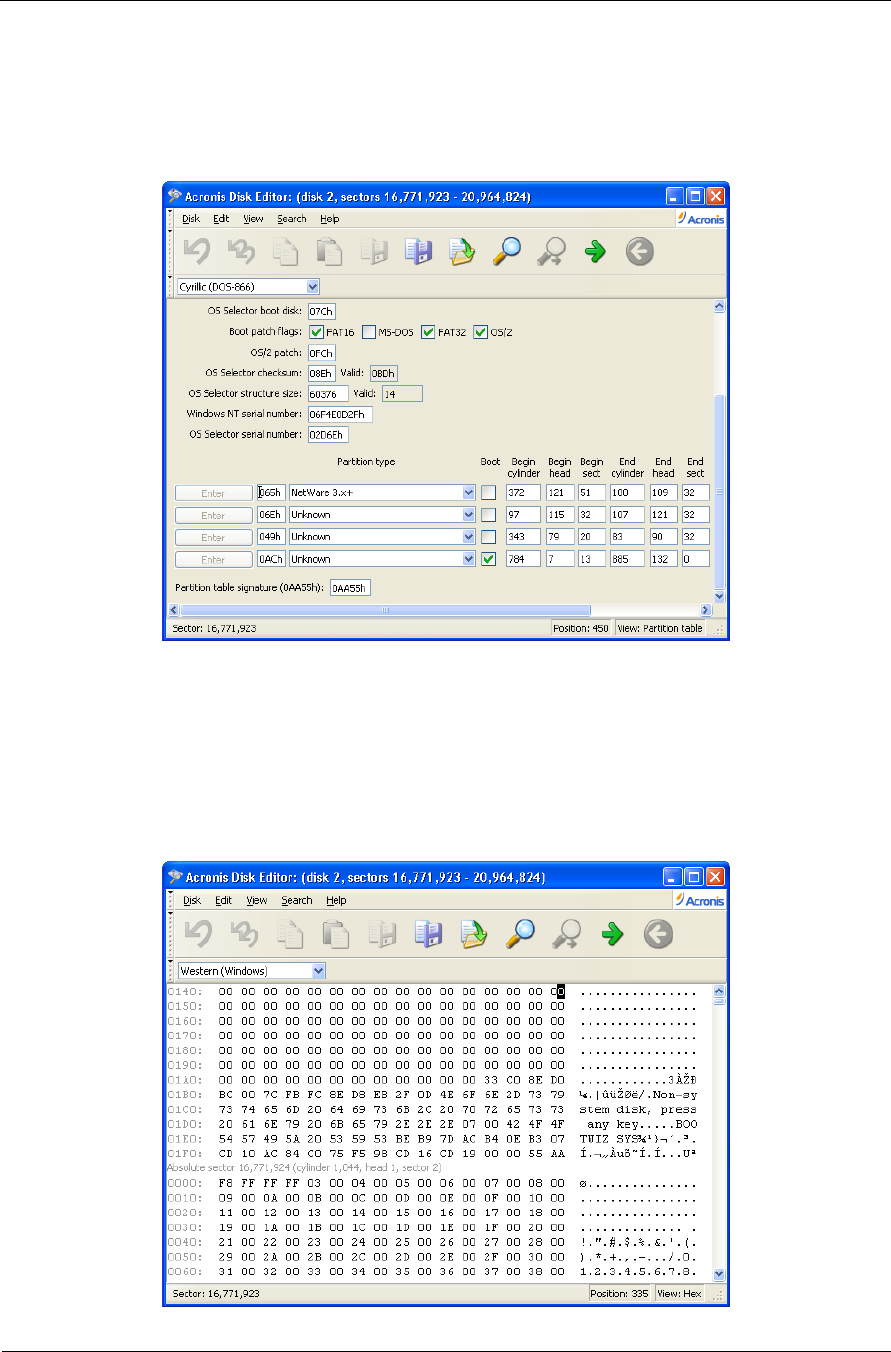Click folder read-from-file icon in partition table window
Screen dimensions: 891x1352
(462, 253)
